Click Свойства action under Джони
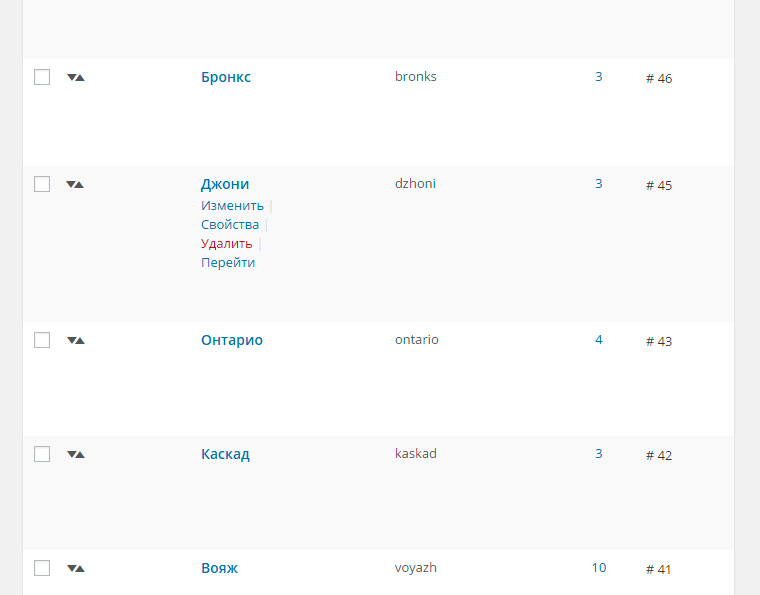This screenshot has height=595, width=760. (230, 225)
